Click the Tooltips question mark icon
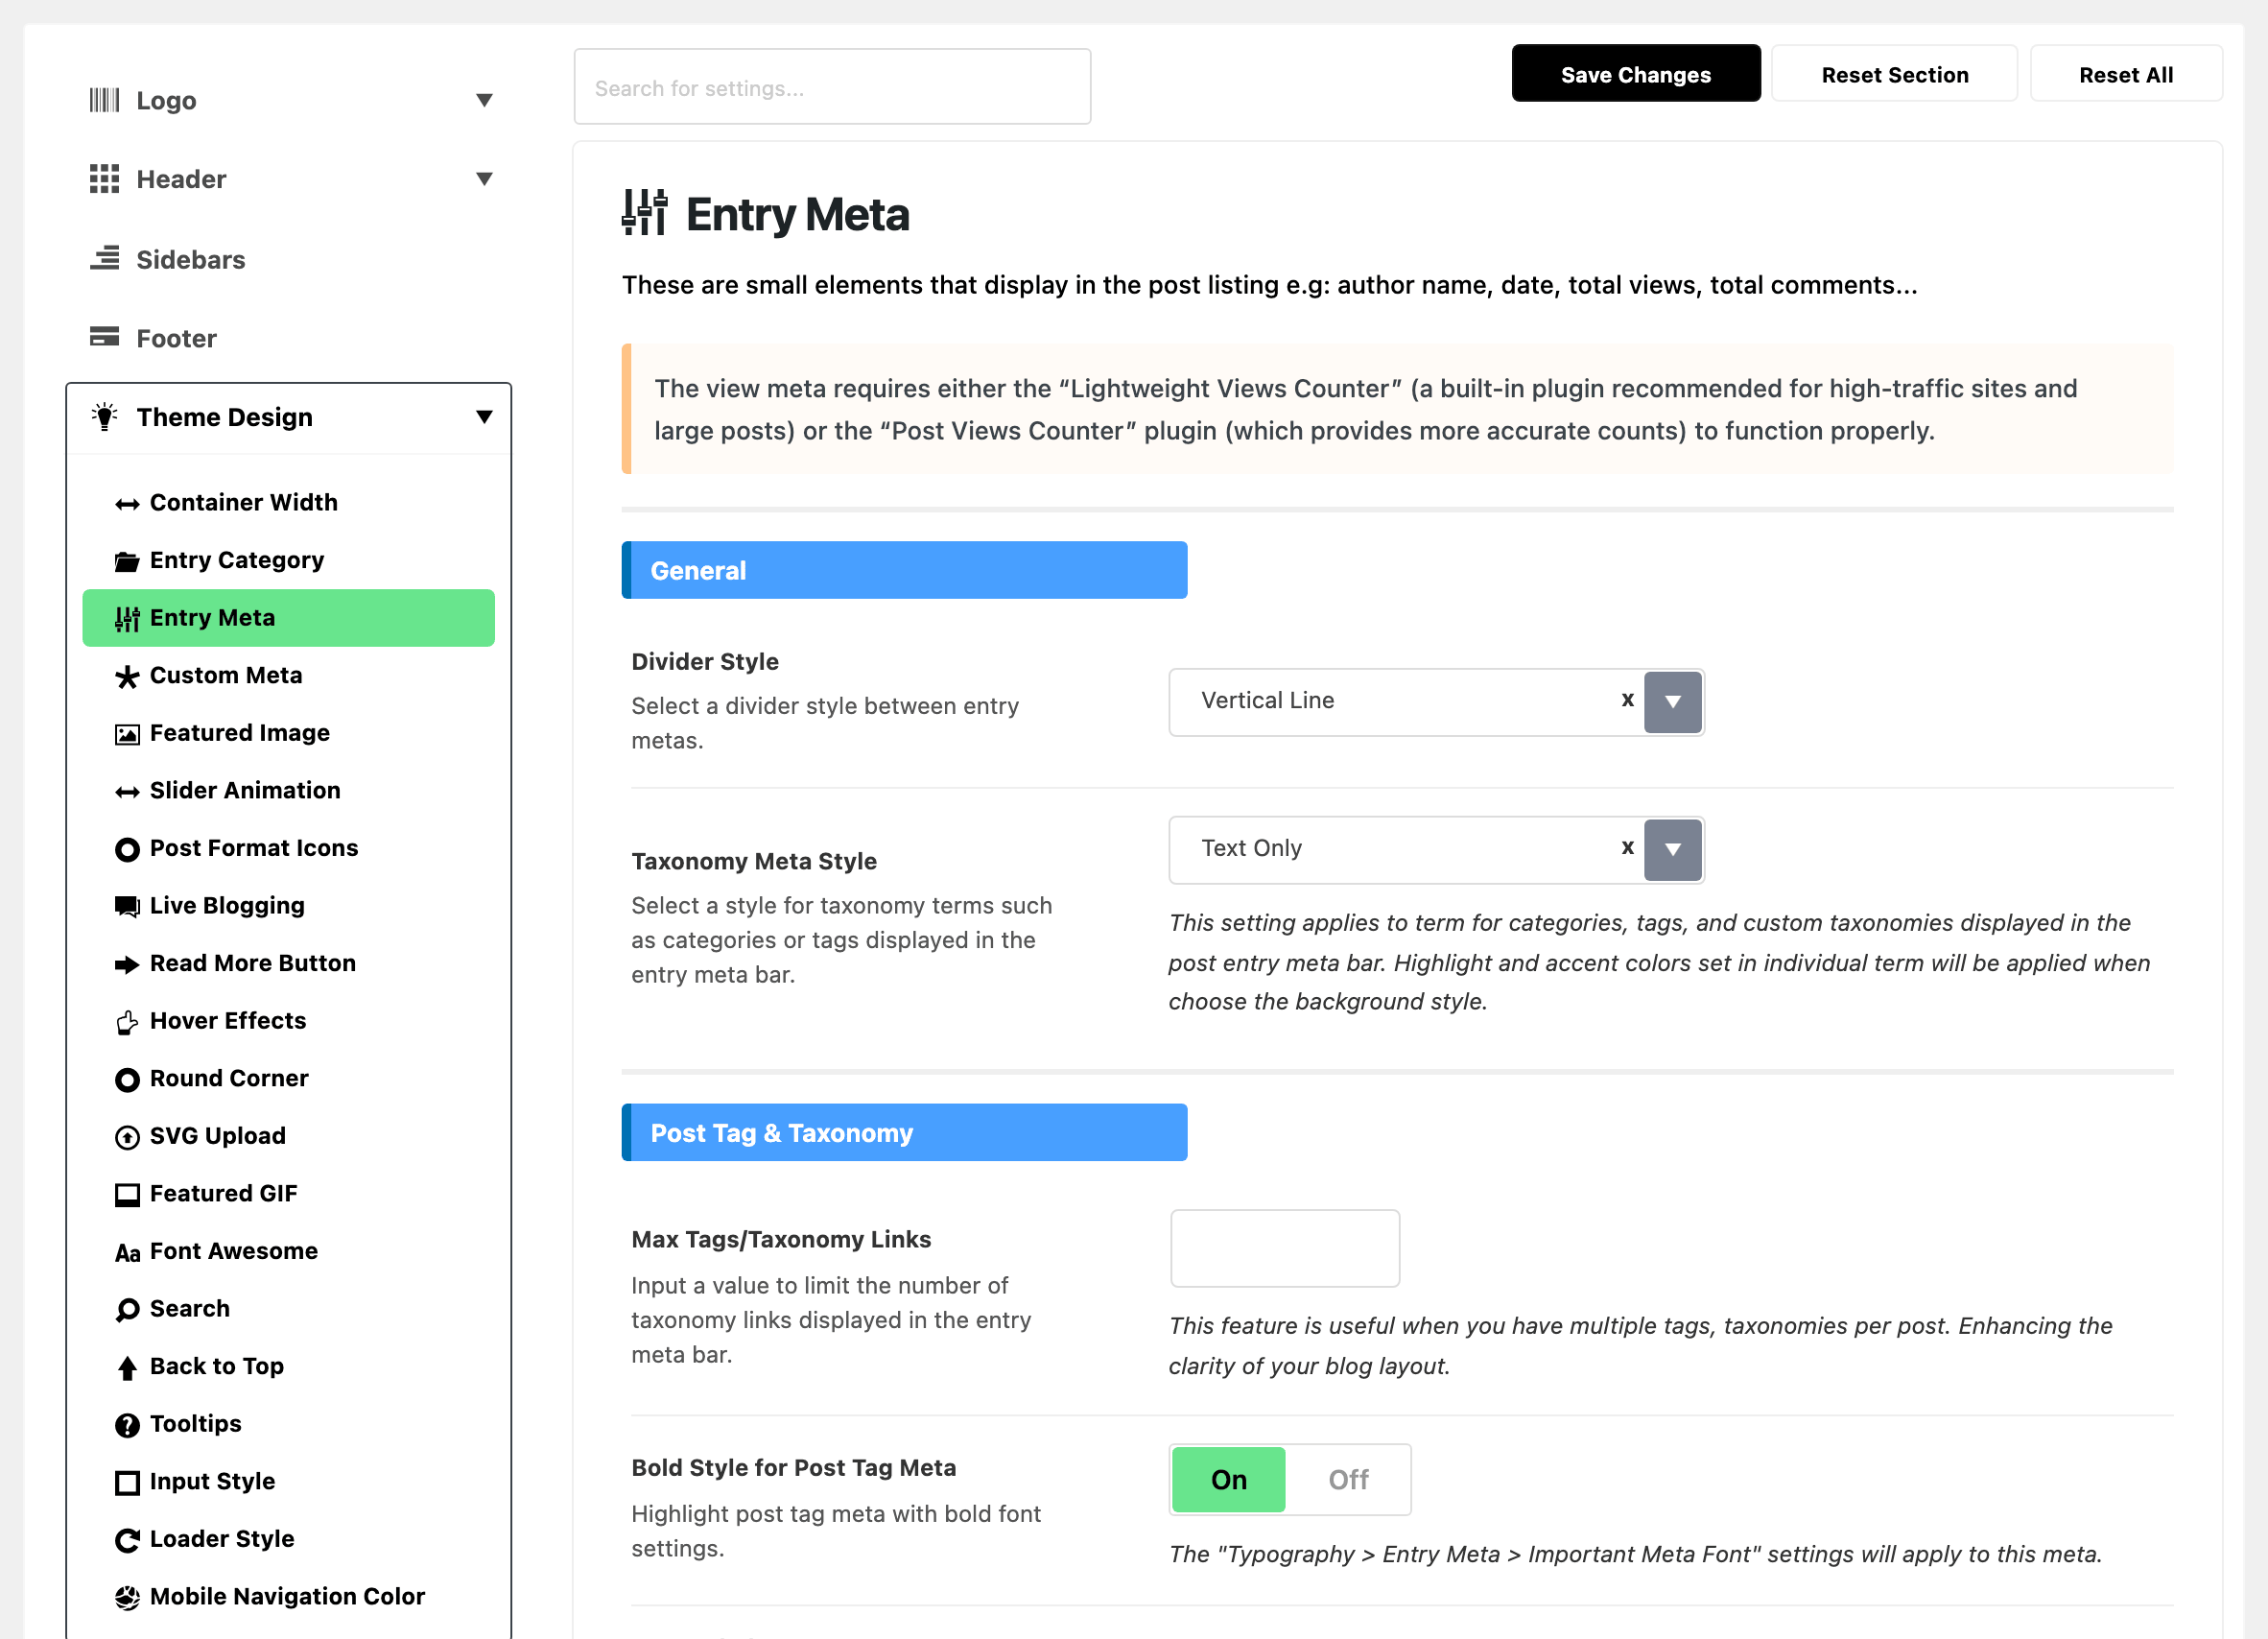Screen dimensions: 2268x1639 tap(127, 1425)
